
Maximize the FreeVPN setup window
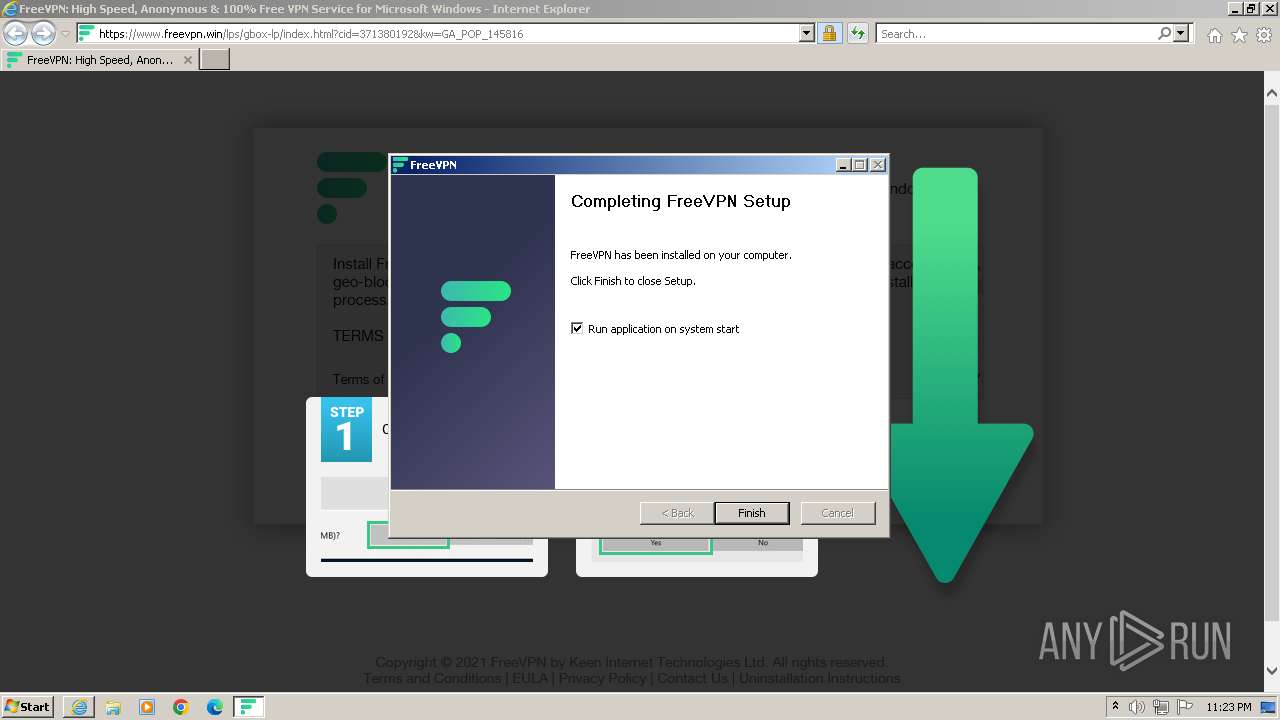(x=860, y=165)
